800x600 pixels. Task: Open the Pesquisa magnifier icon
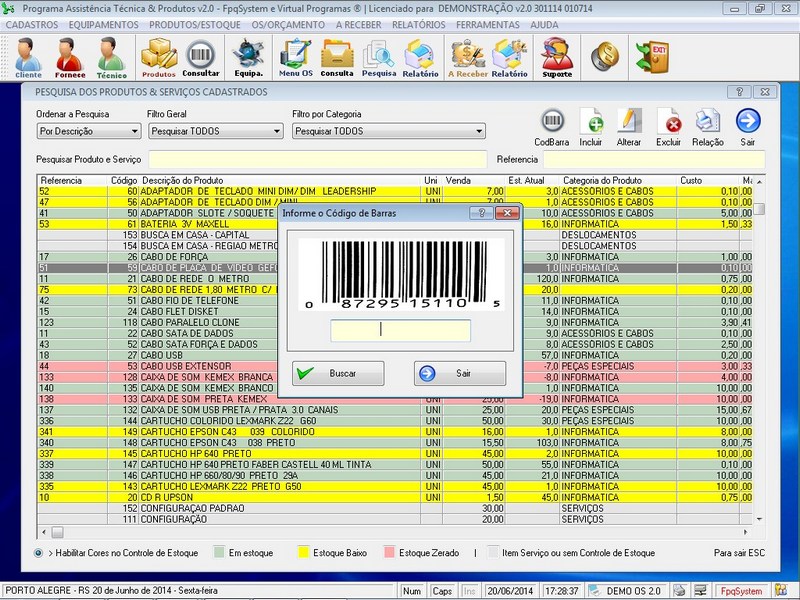pos(379,58)
